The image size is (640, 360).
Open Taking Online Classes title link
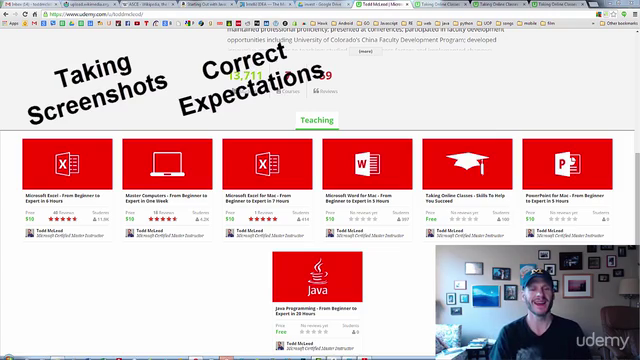coord(465,198)
